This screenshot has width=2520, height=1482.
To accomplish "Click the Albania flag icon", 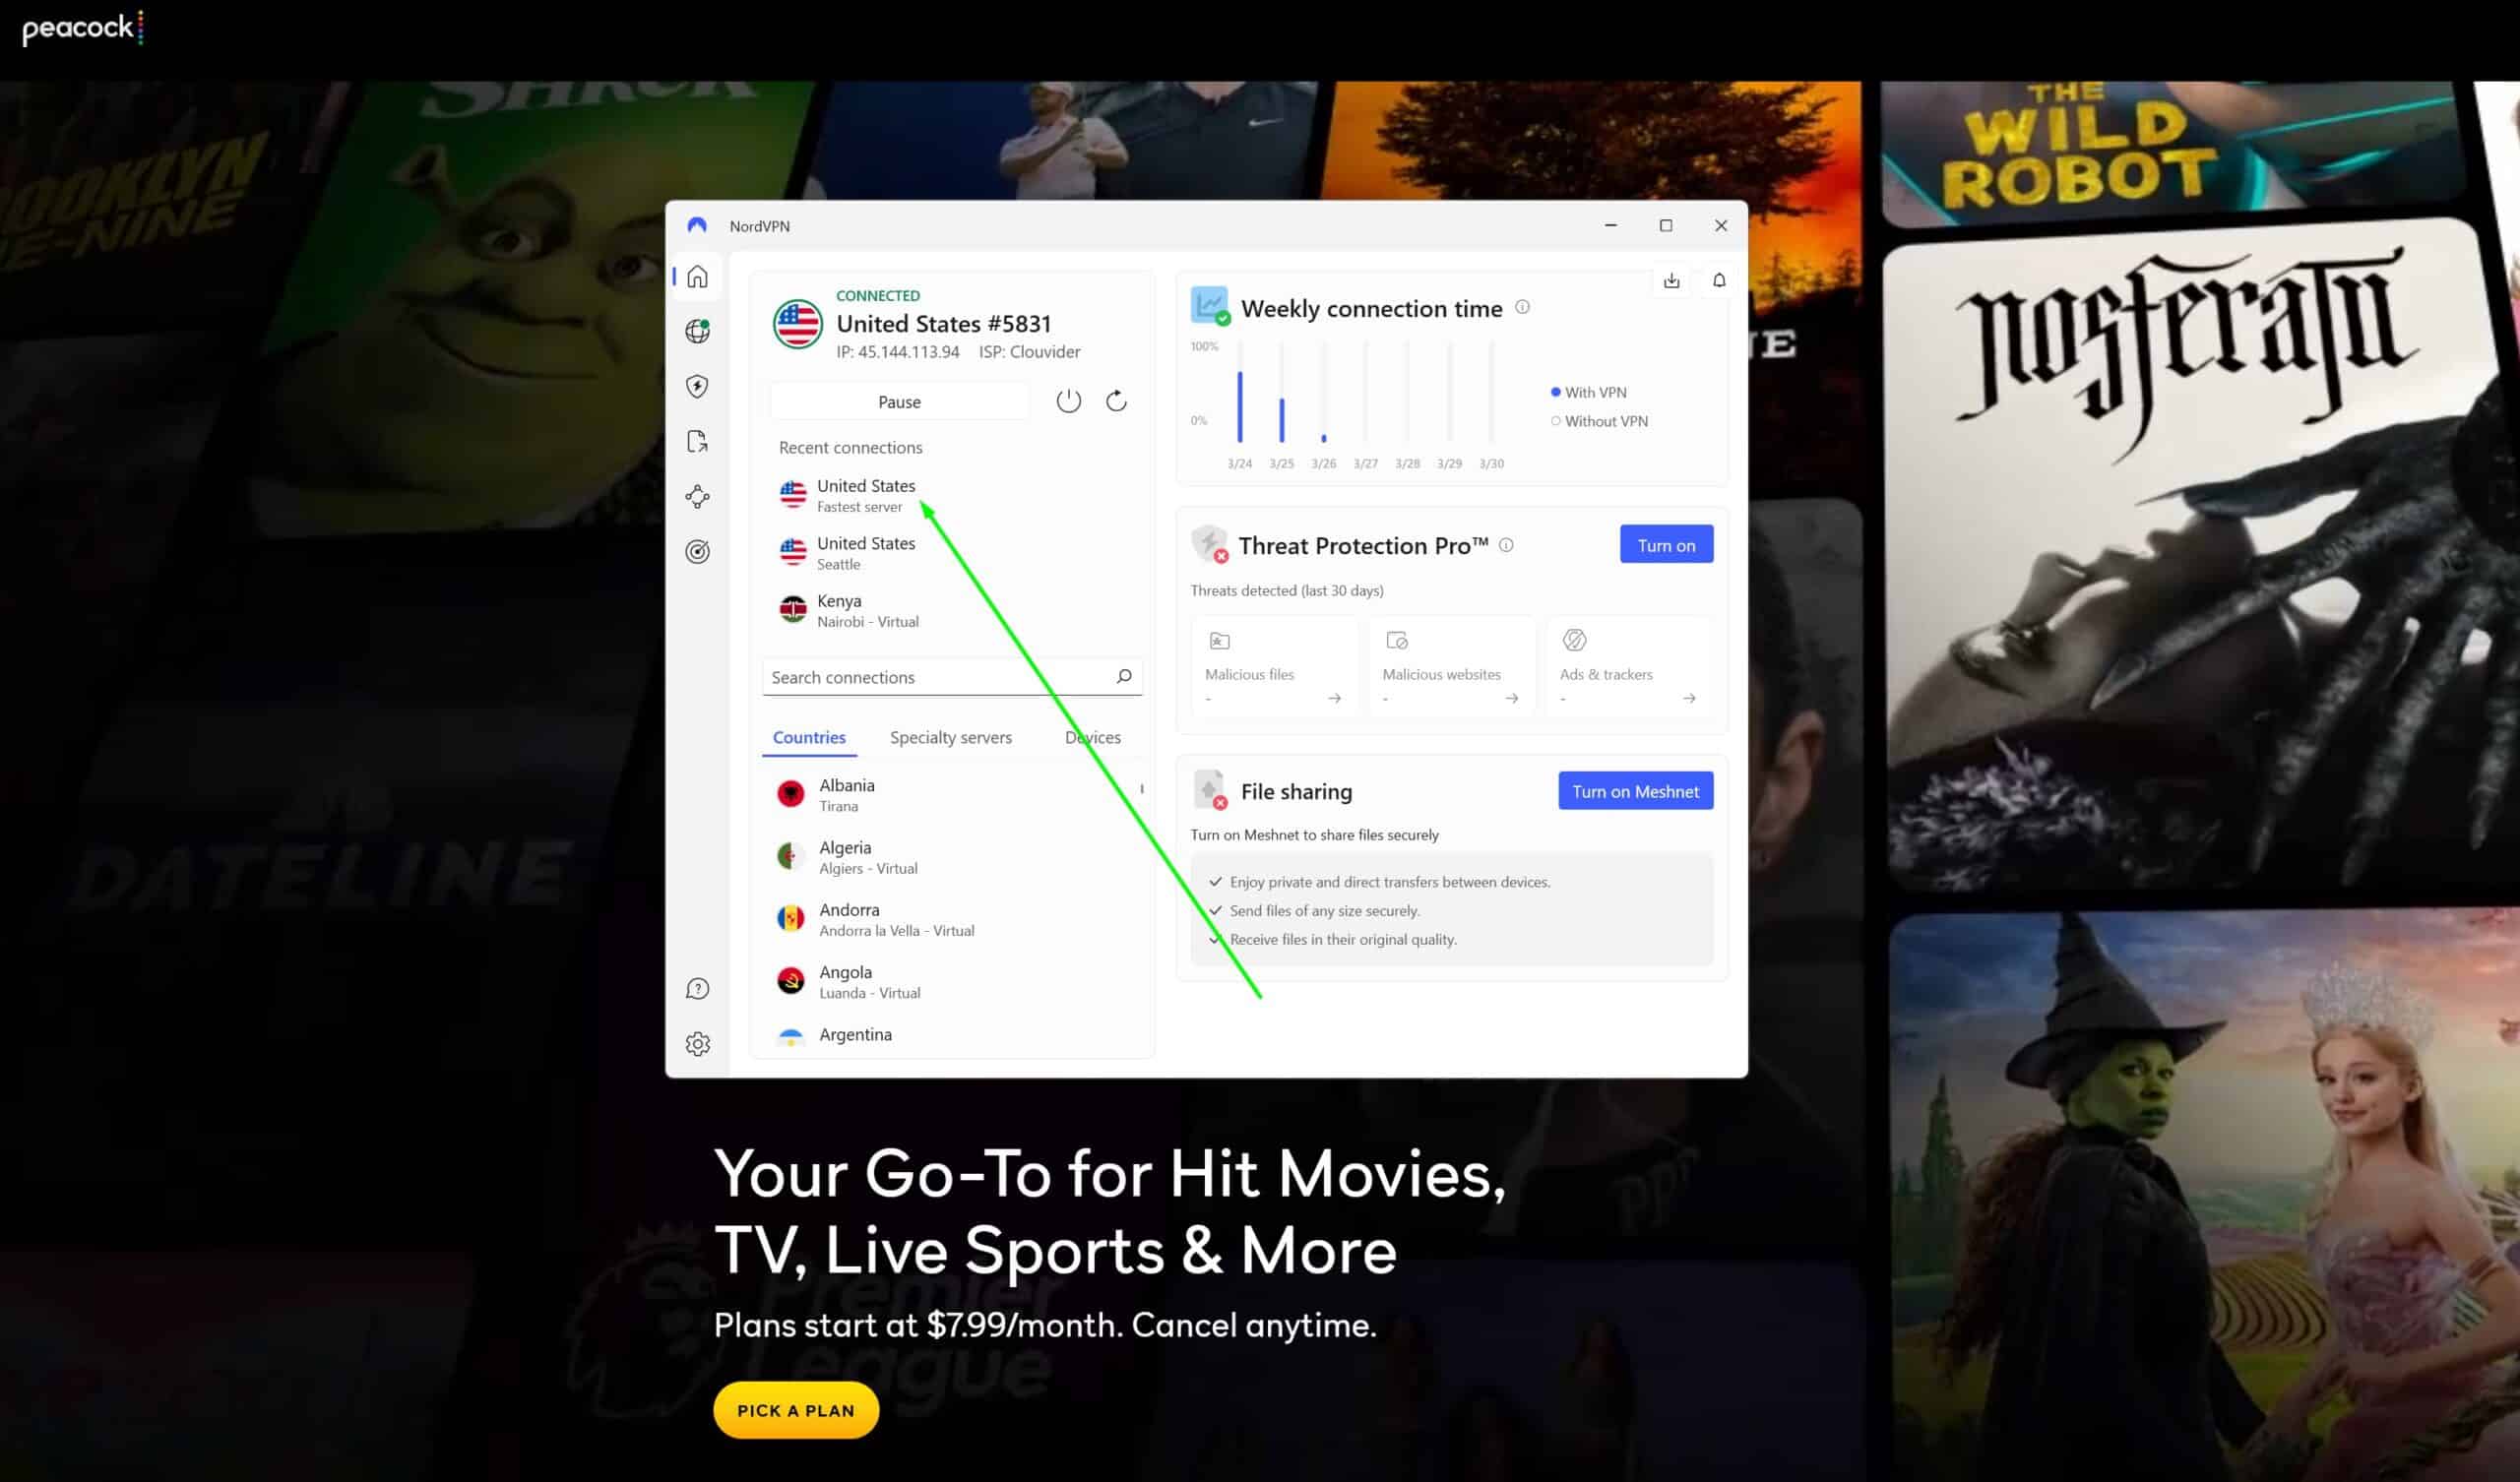I will coord(791,794).
